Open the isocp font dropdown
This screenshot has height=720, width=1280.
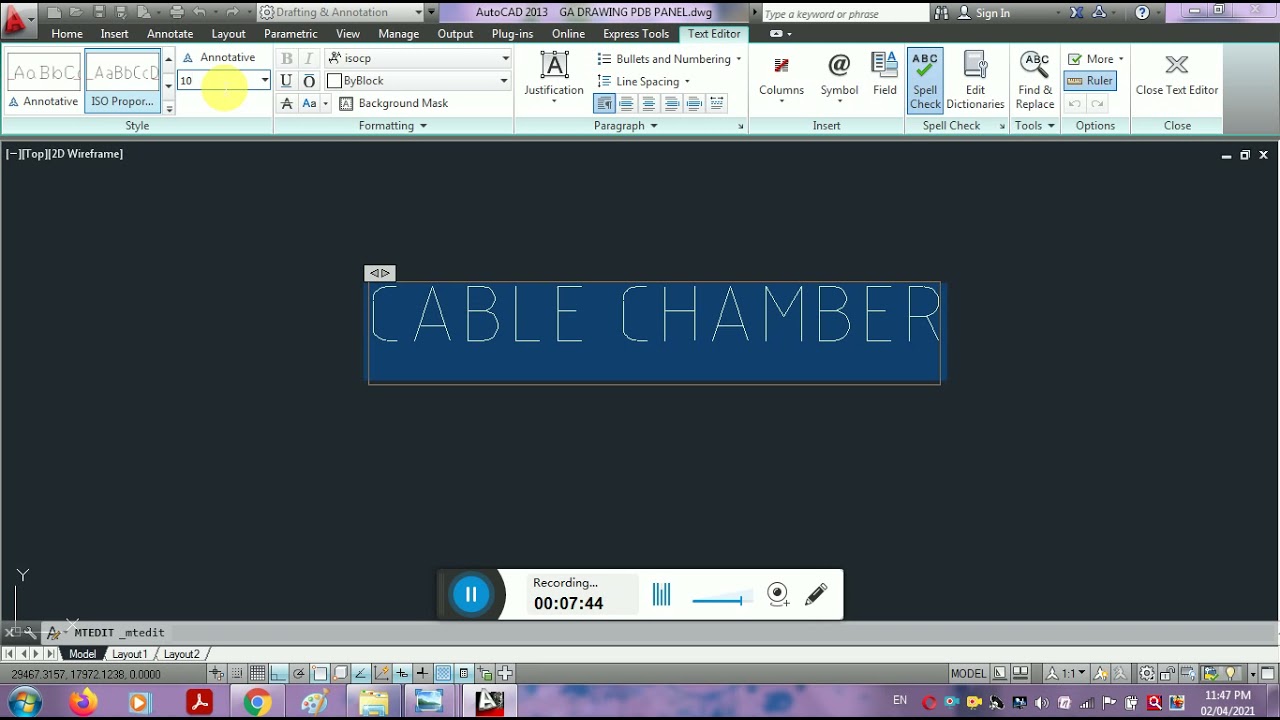tap(418, 58)
